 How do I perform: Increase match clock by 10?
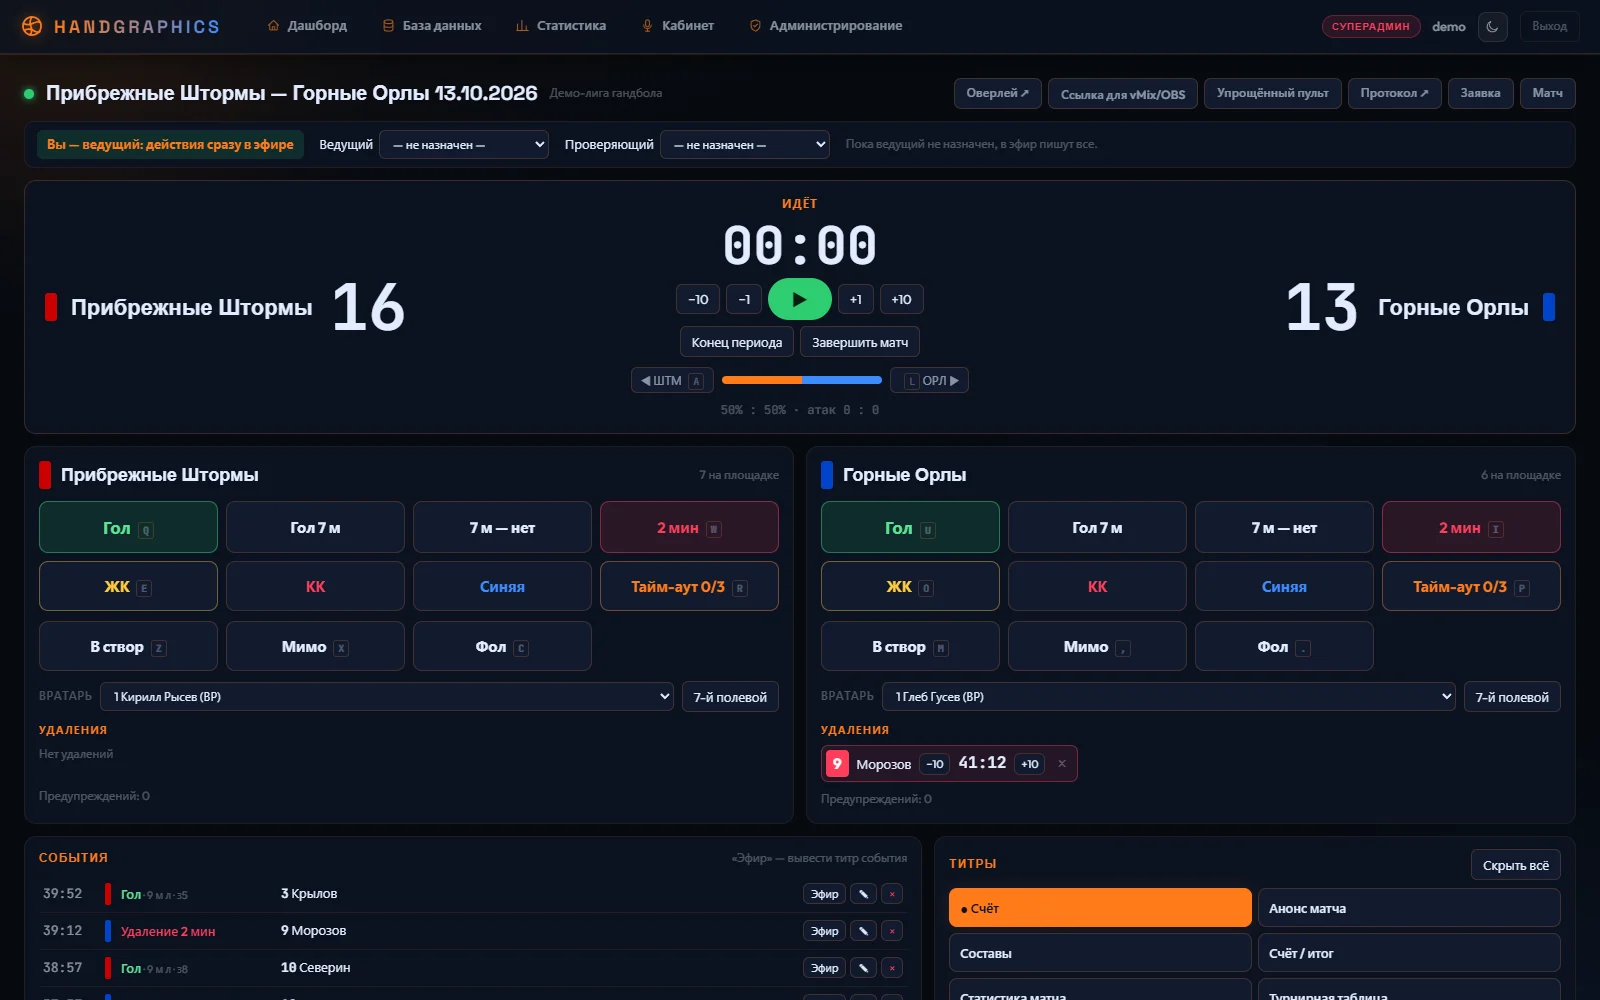pos(901,299)
